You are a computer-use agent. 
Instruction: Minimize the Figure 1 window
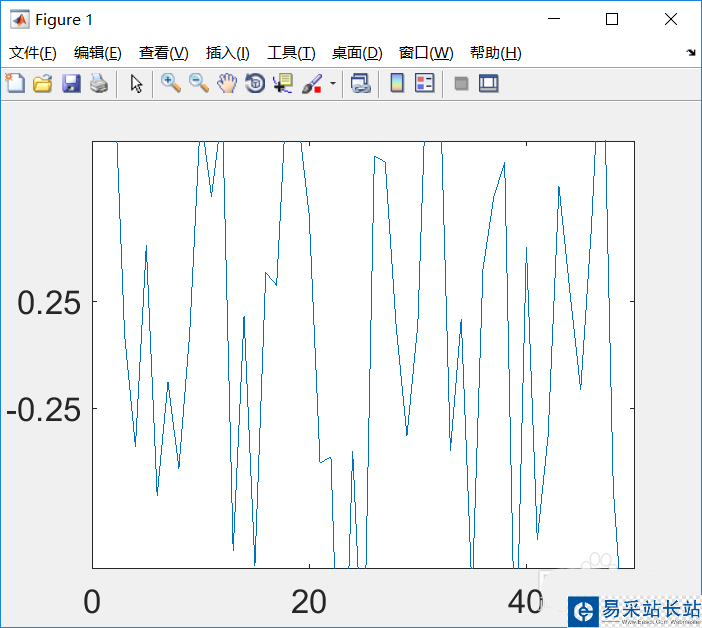pos(554,19)
